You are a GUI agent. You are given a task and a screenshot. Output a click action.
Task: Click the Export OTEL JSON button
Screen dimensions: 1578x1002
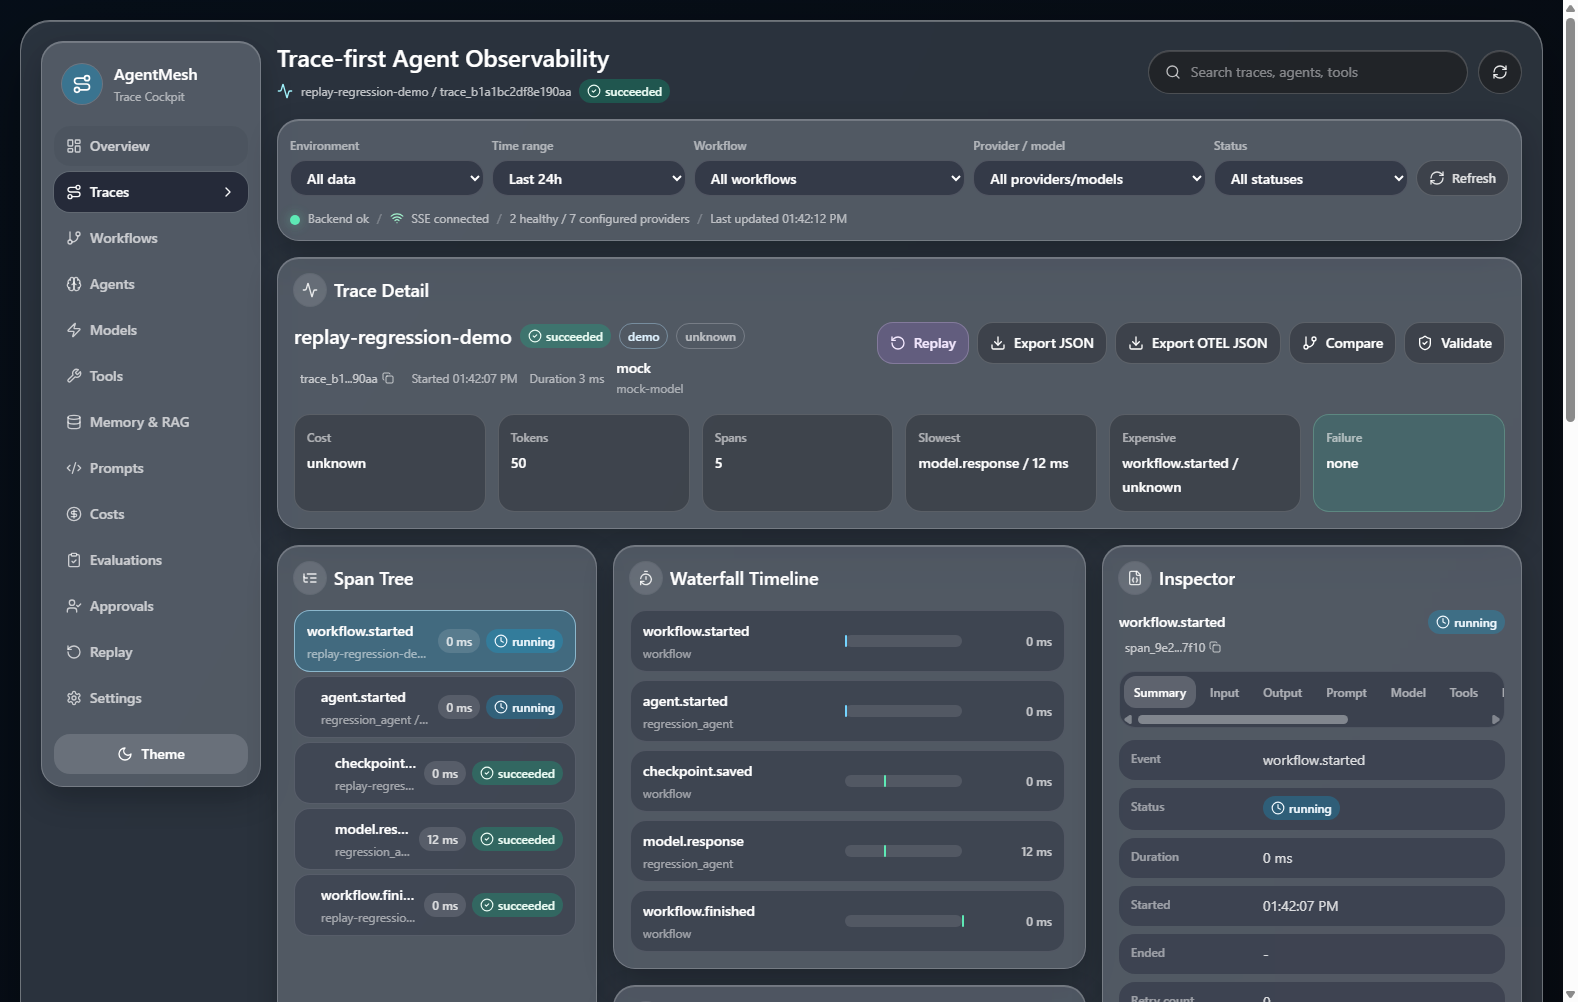pos(1198,343)
